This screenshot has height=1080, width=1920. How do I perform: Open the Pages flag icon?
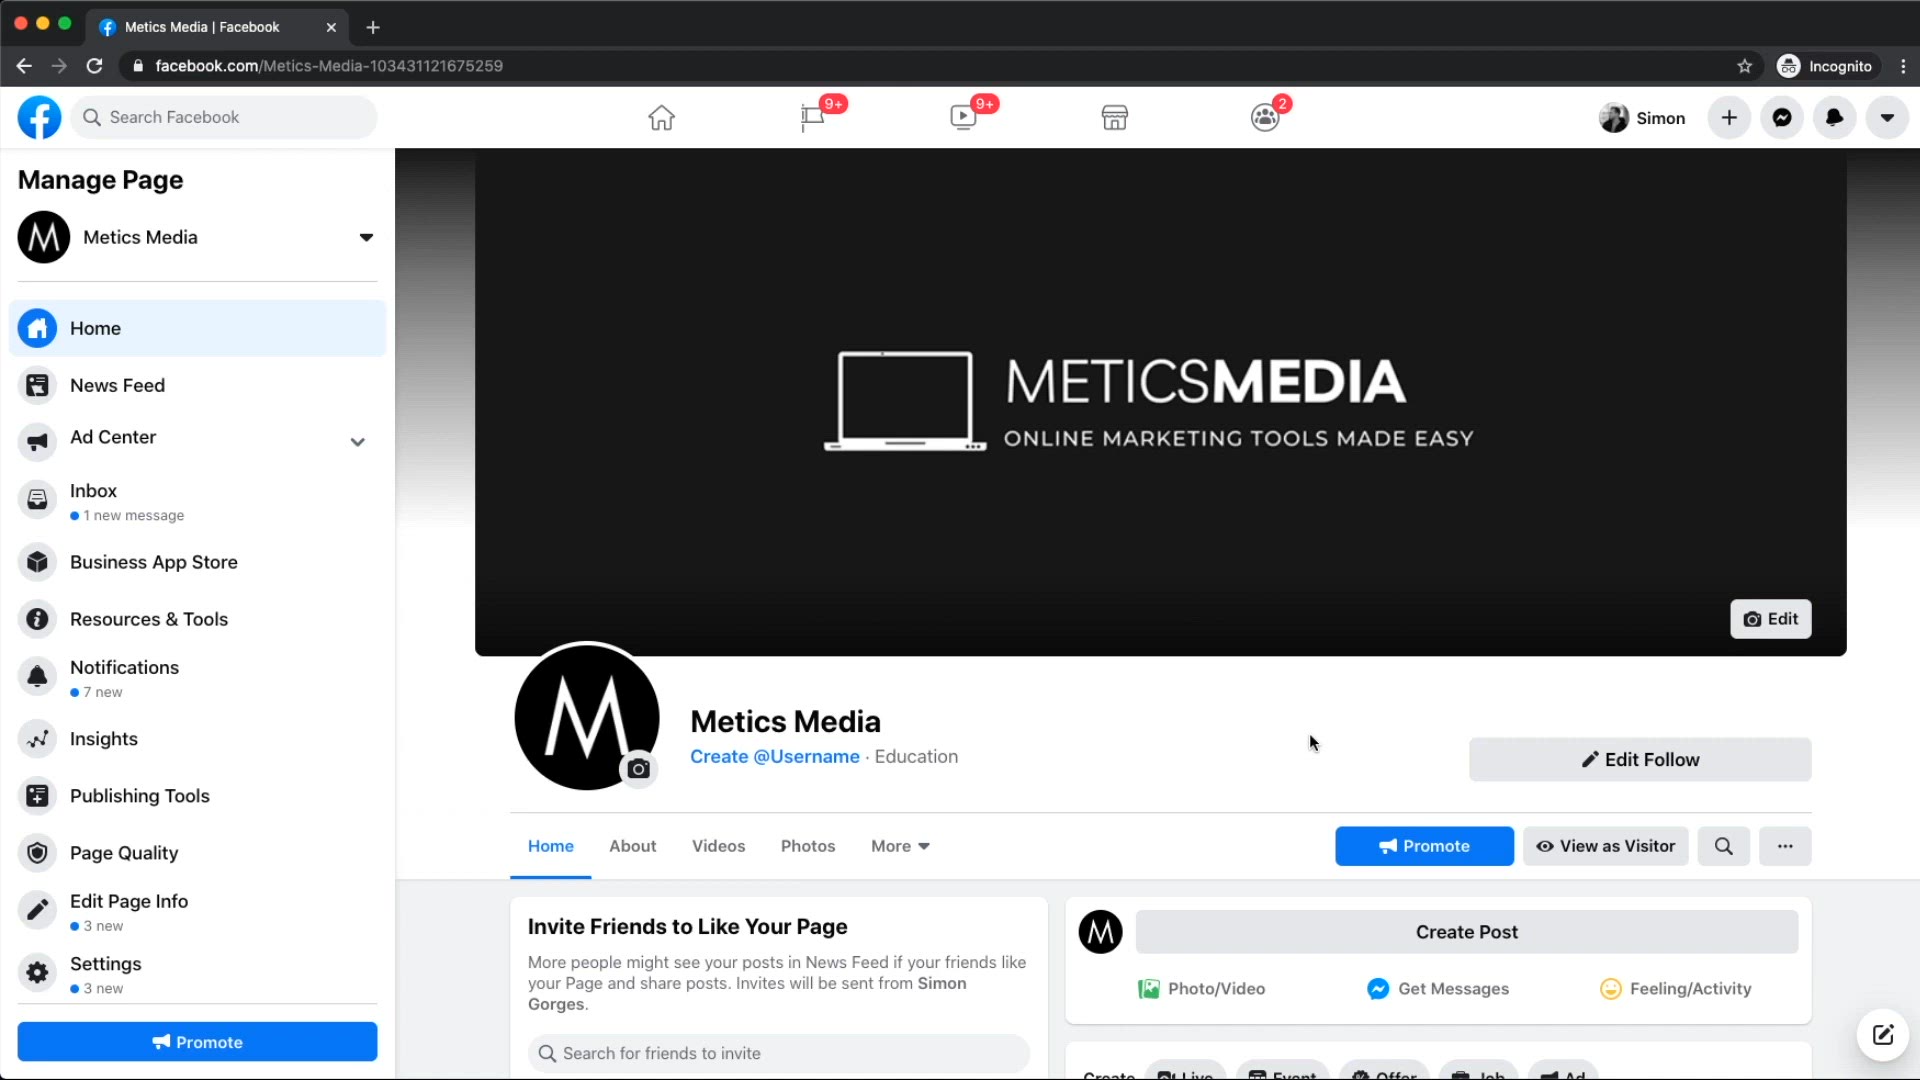coord(812,118)
